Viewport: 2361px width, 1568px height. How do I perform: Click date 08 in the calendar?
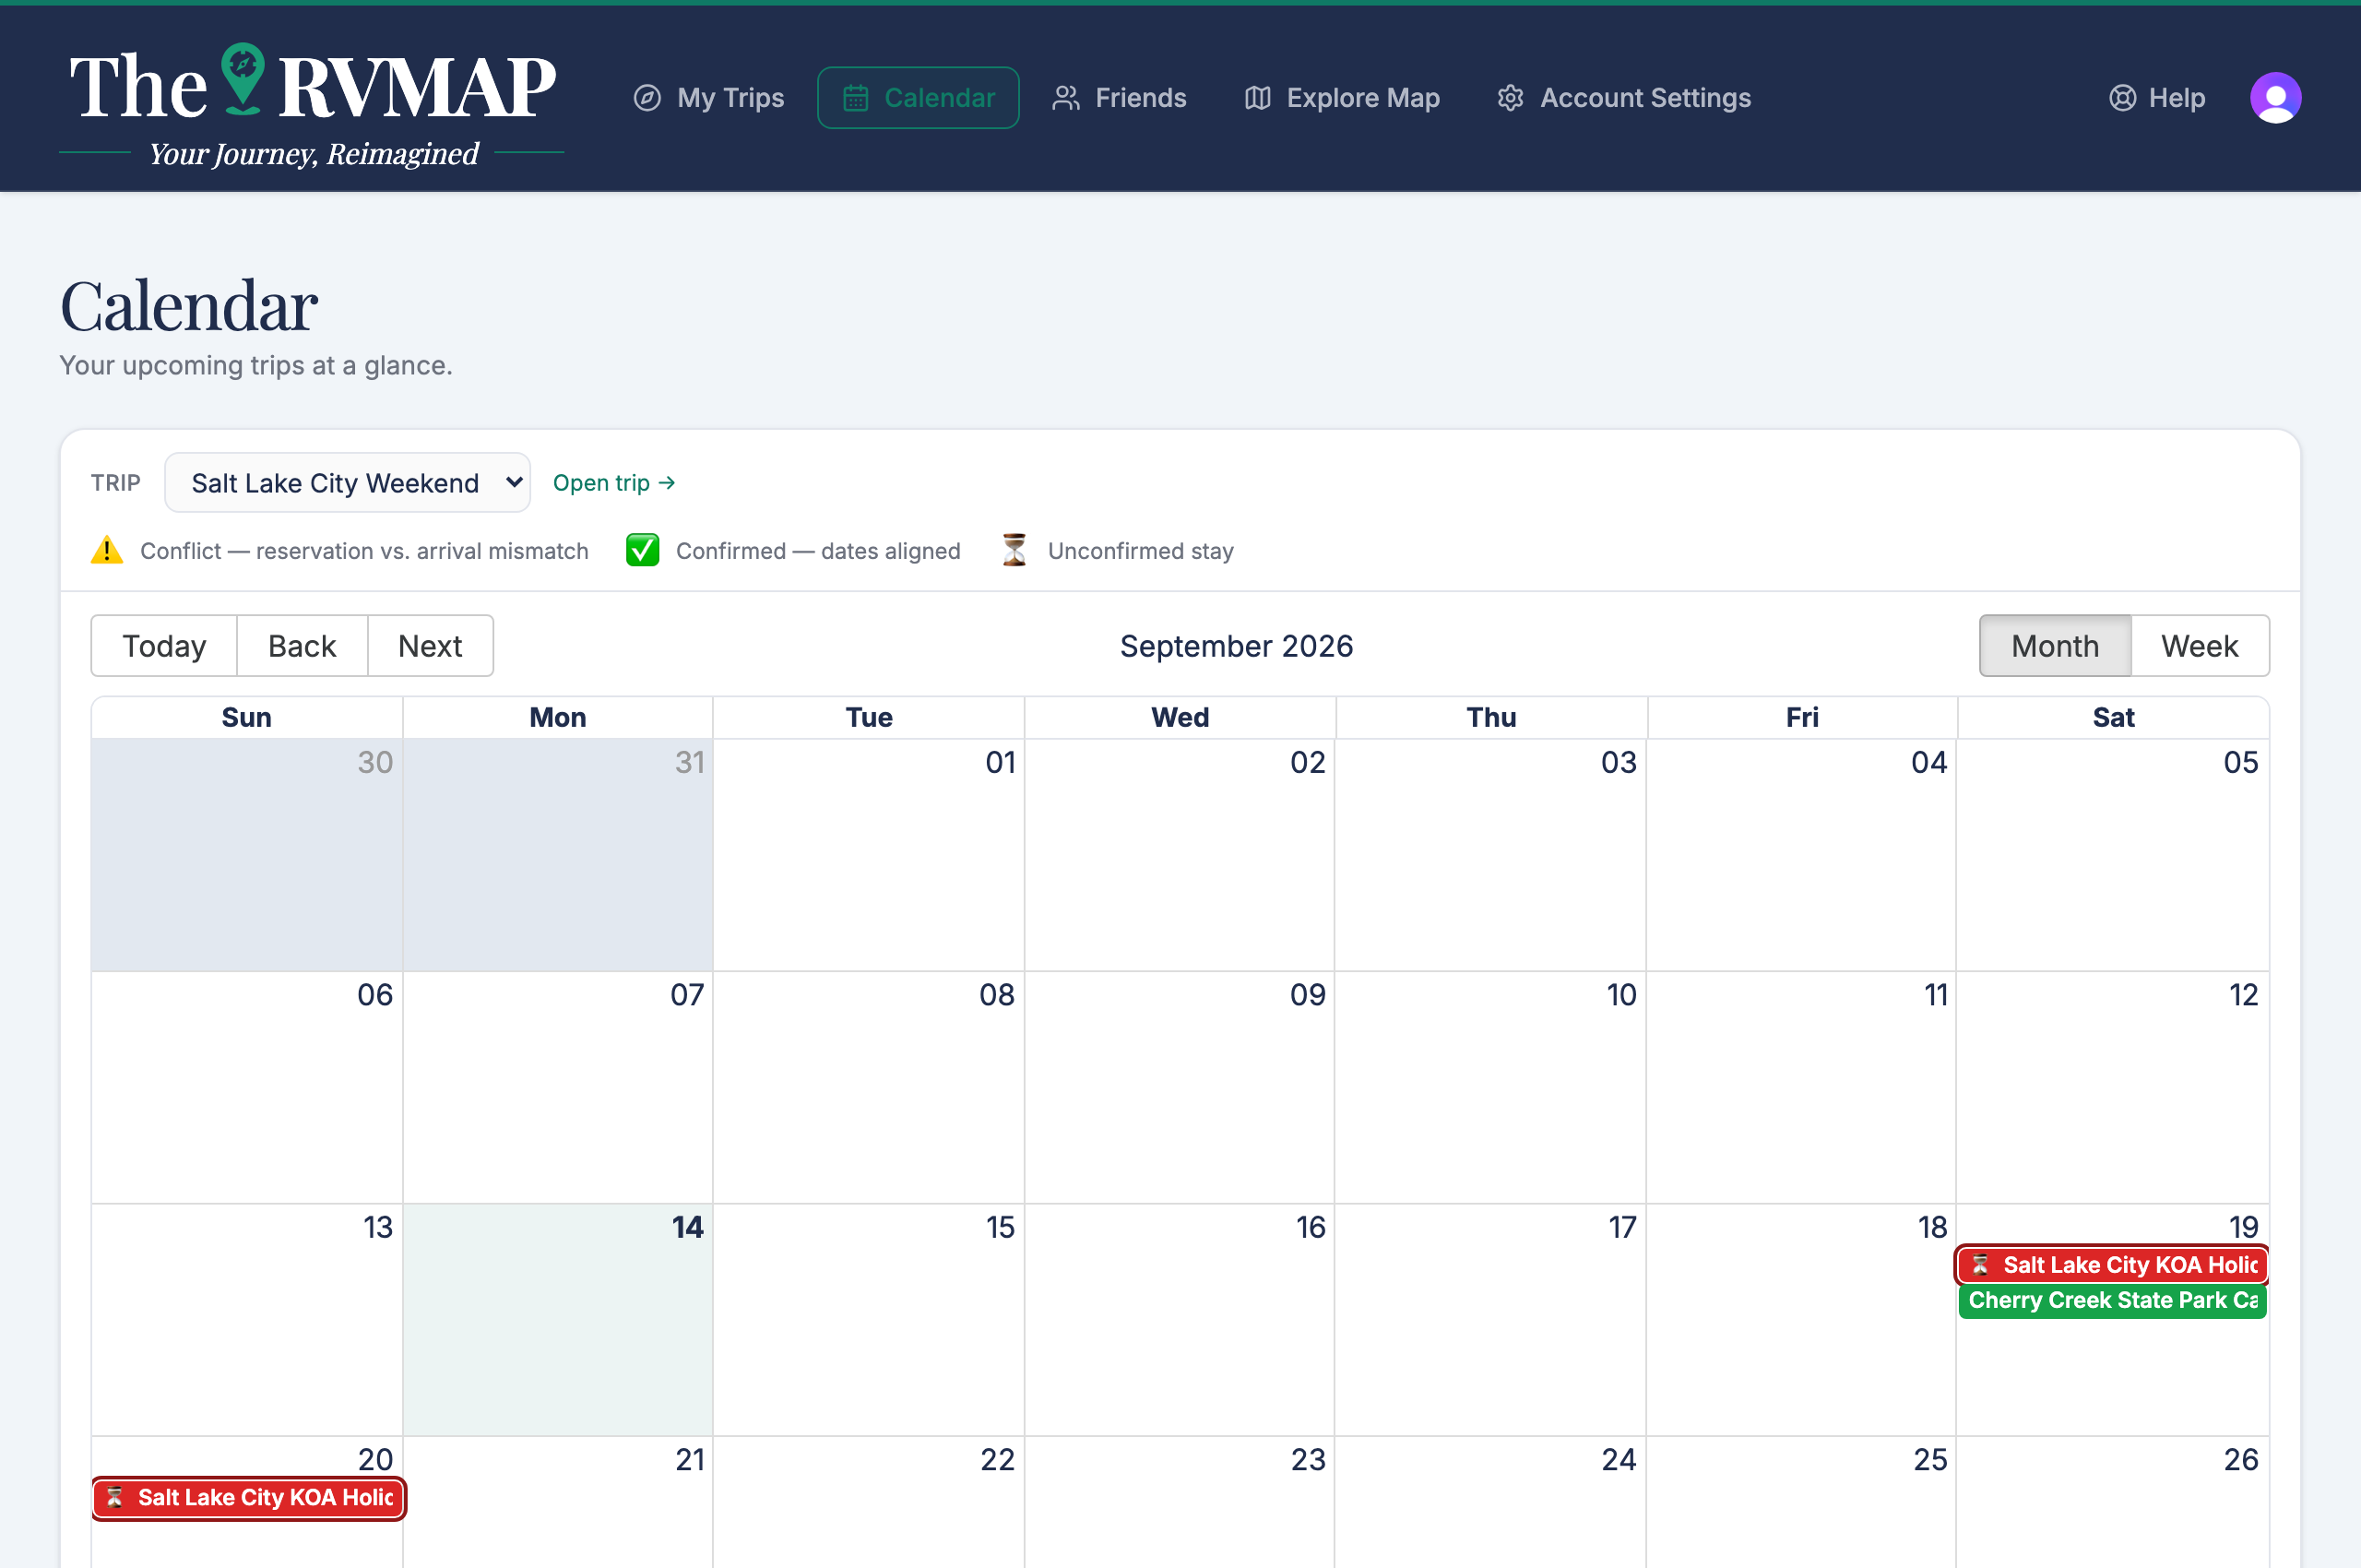pyautogui.click(x=997, y=994)
